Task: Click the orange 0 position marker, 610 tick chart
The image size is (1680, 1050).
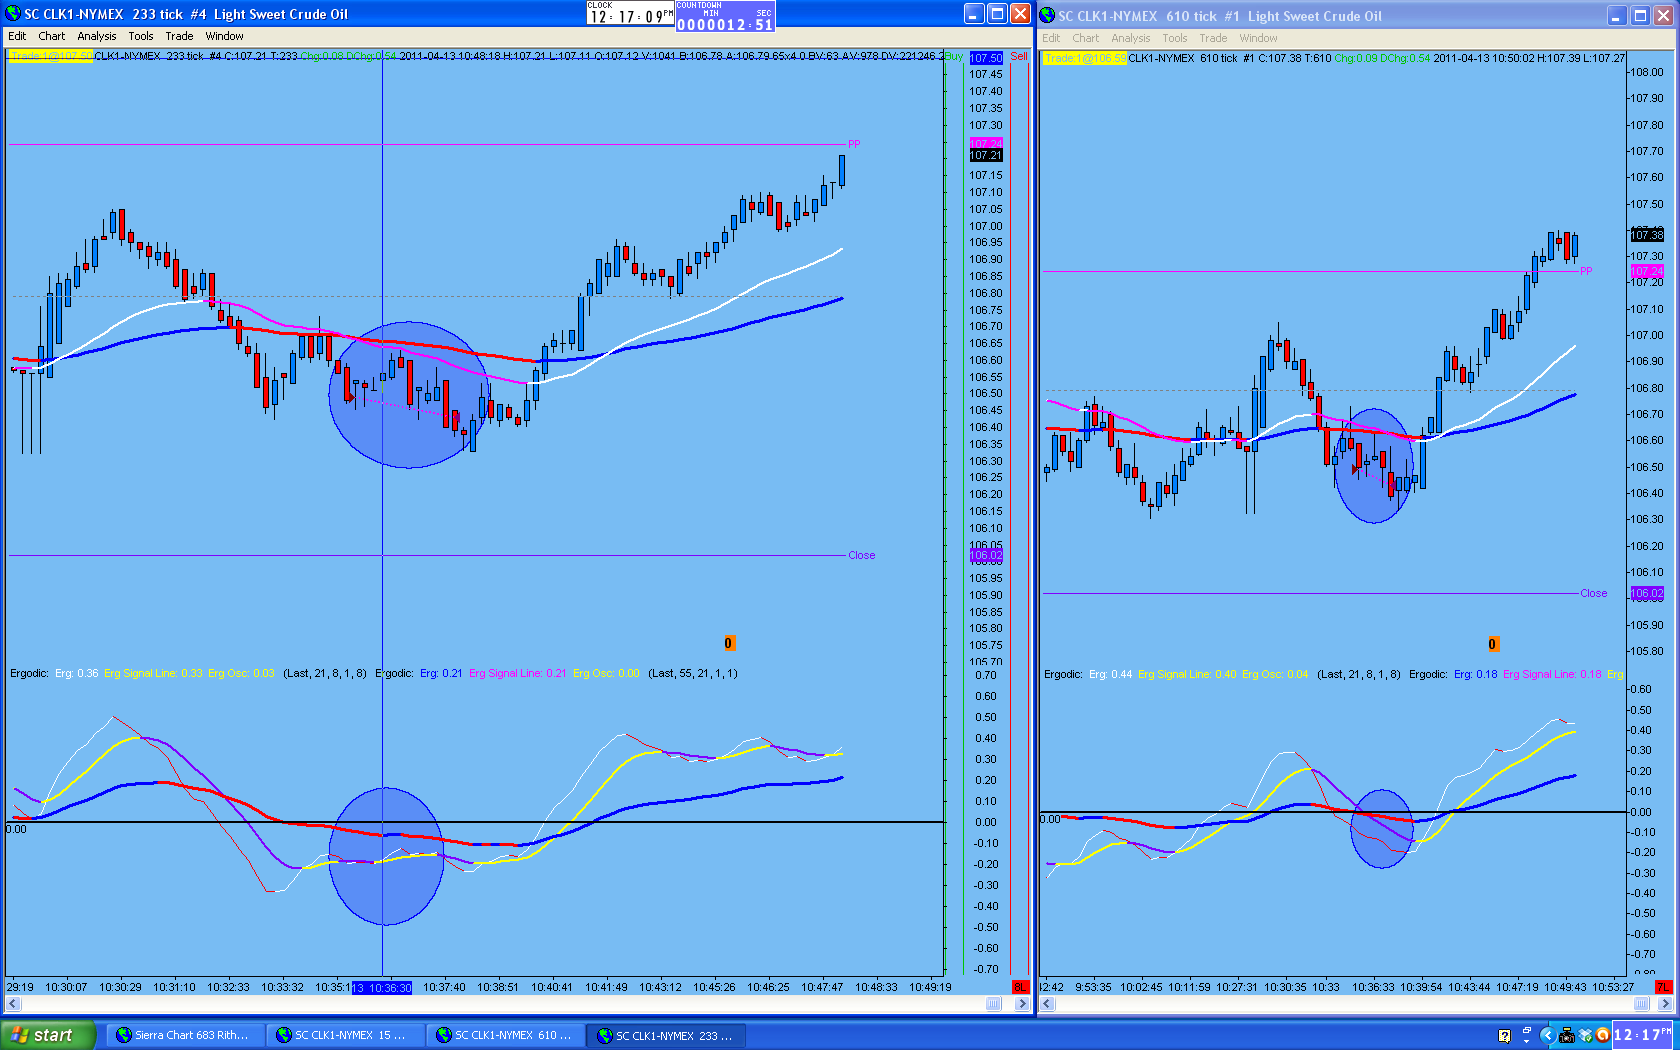Action: coord(1493,644)
